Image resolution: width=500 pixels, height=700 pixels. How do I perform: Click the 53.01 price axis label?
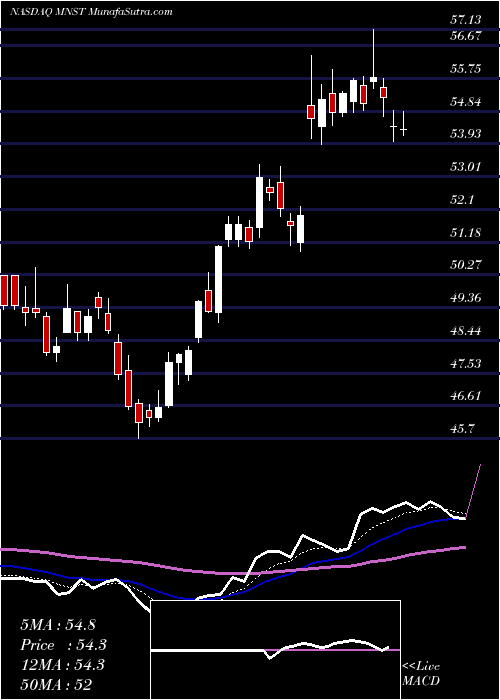466,167
